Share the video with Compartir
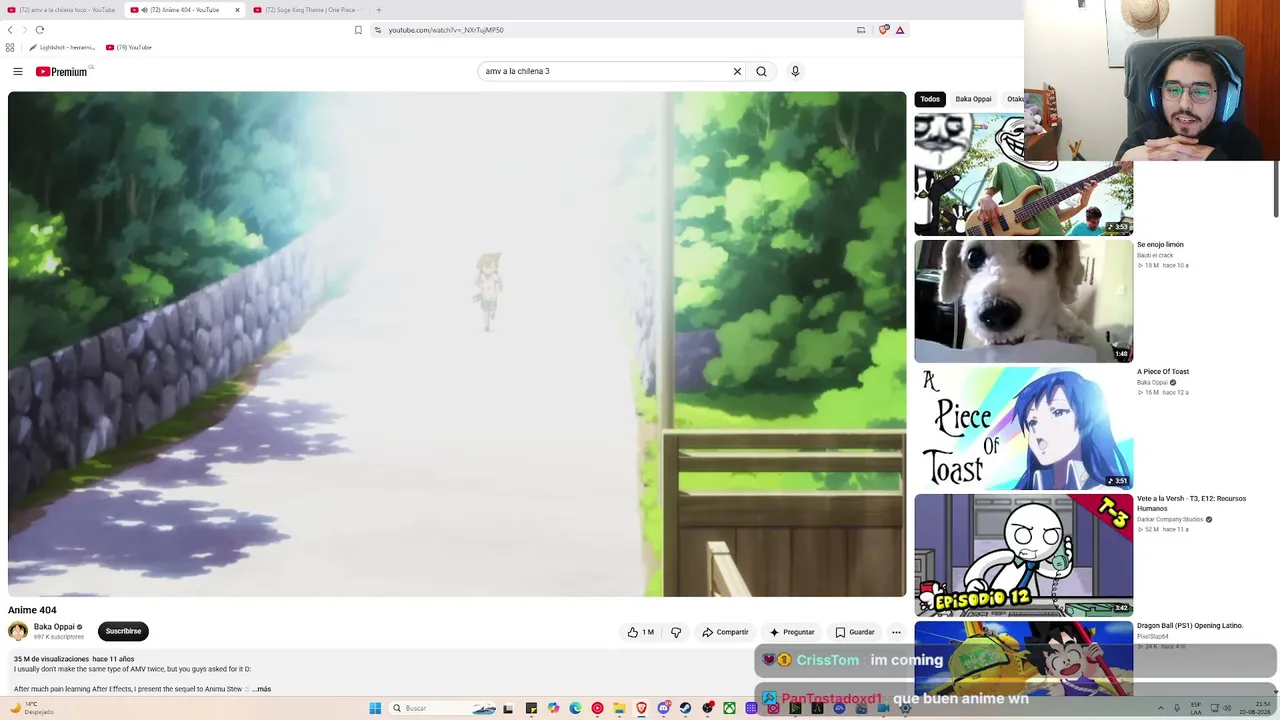The width and height of the screenshot is (1280, 720). point(725,632)
